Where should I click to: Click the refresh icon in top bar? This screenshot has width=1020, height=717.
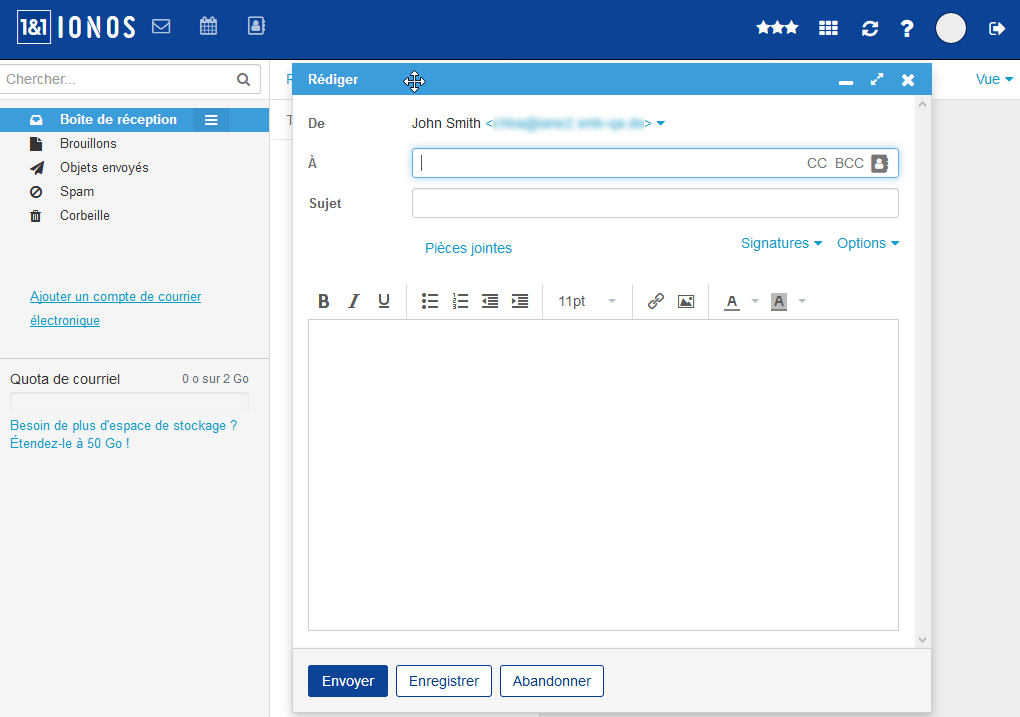tap(870, 29)
